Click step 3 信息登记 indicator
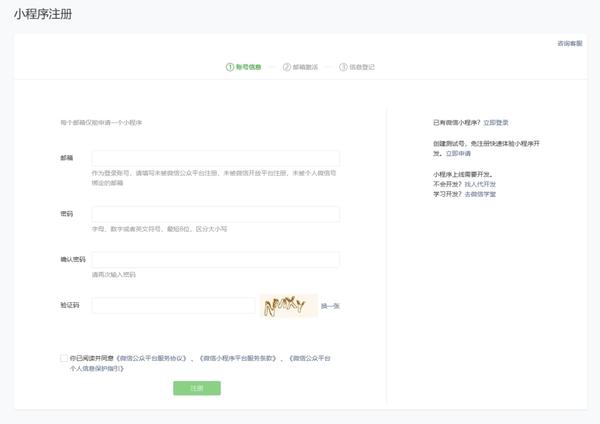Image resolution: width=600 pixels, height=424 pixels. (x=357, y=67)
